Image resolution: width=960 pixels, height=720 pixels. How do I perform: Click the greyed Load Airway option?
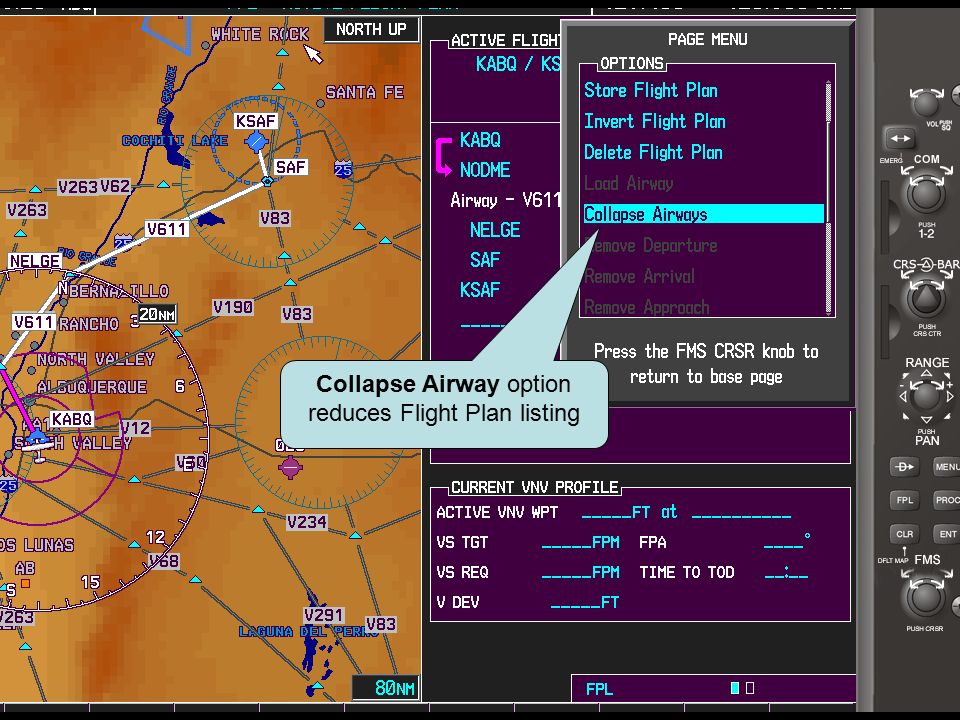tap(628, 183)
